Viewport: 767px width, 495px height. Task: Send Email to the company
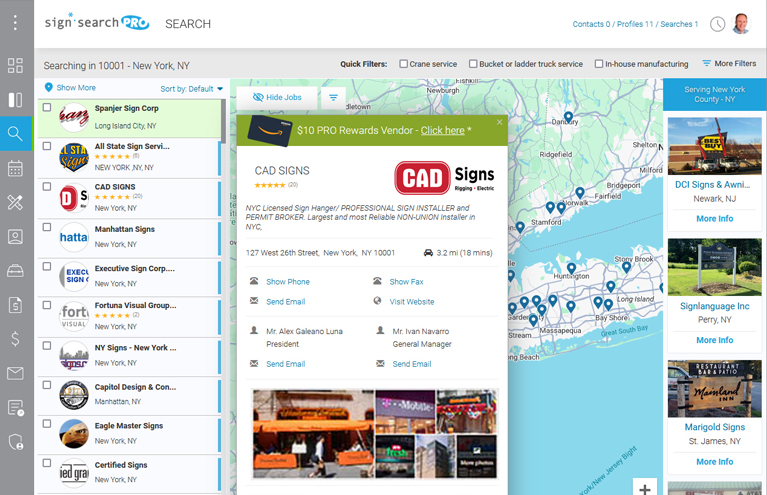tap(285, 302)
